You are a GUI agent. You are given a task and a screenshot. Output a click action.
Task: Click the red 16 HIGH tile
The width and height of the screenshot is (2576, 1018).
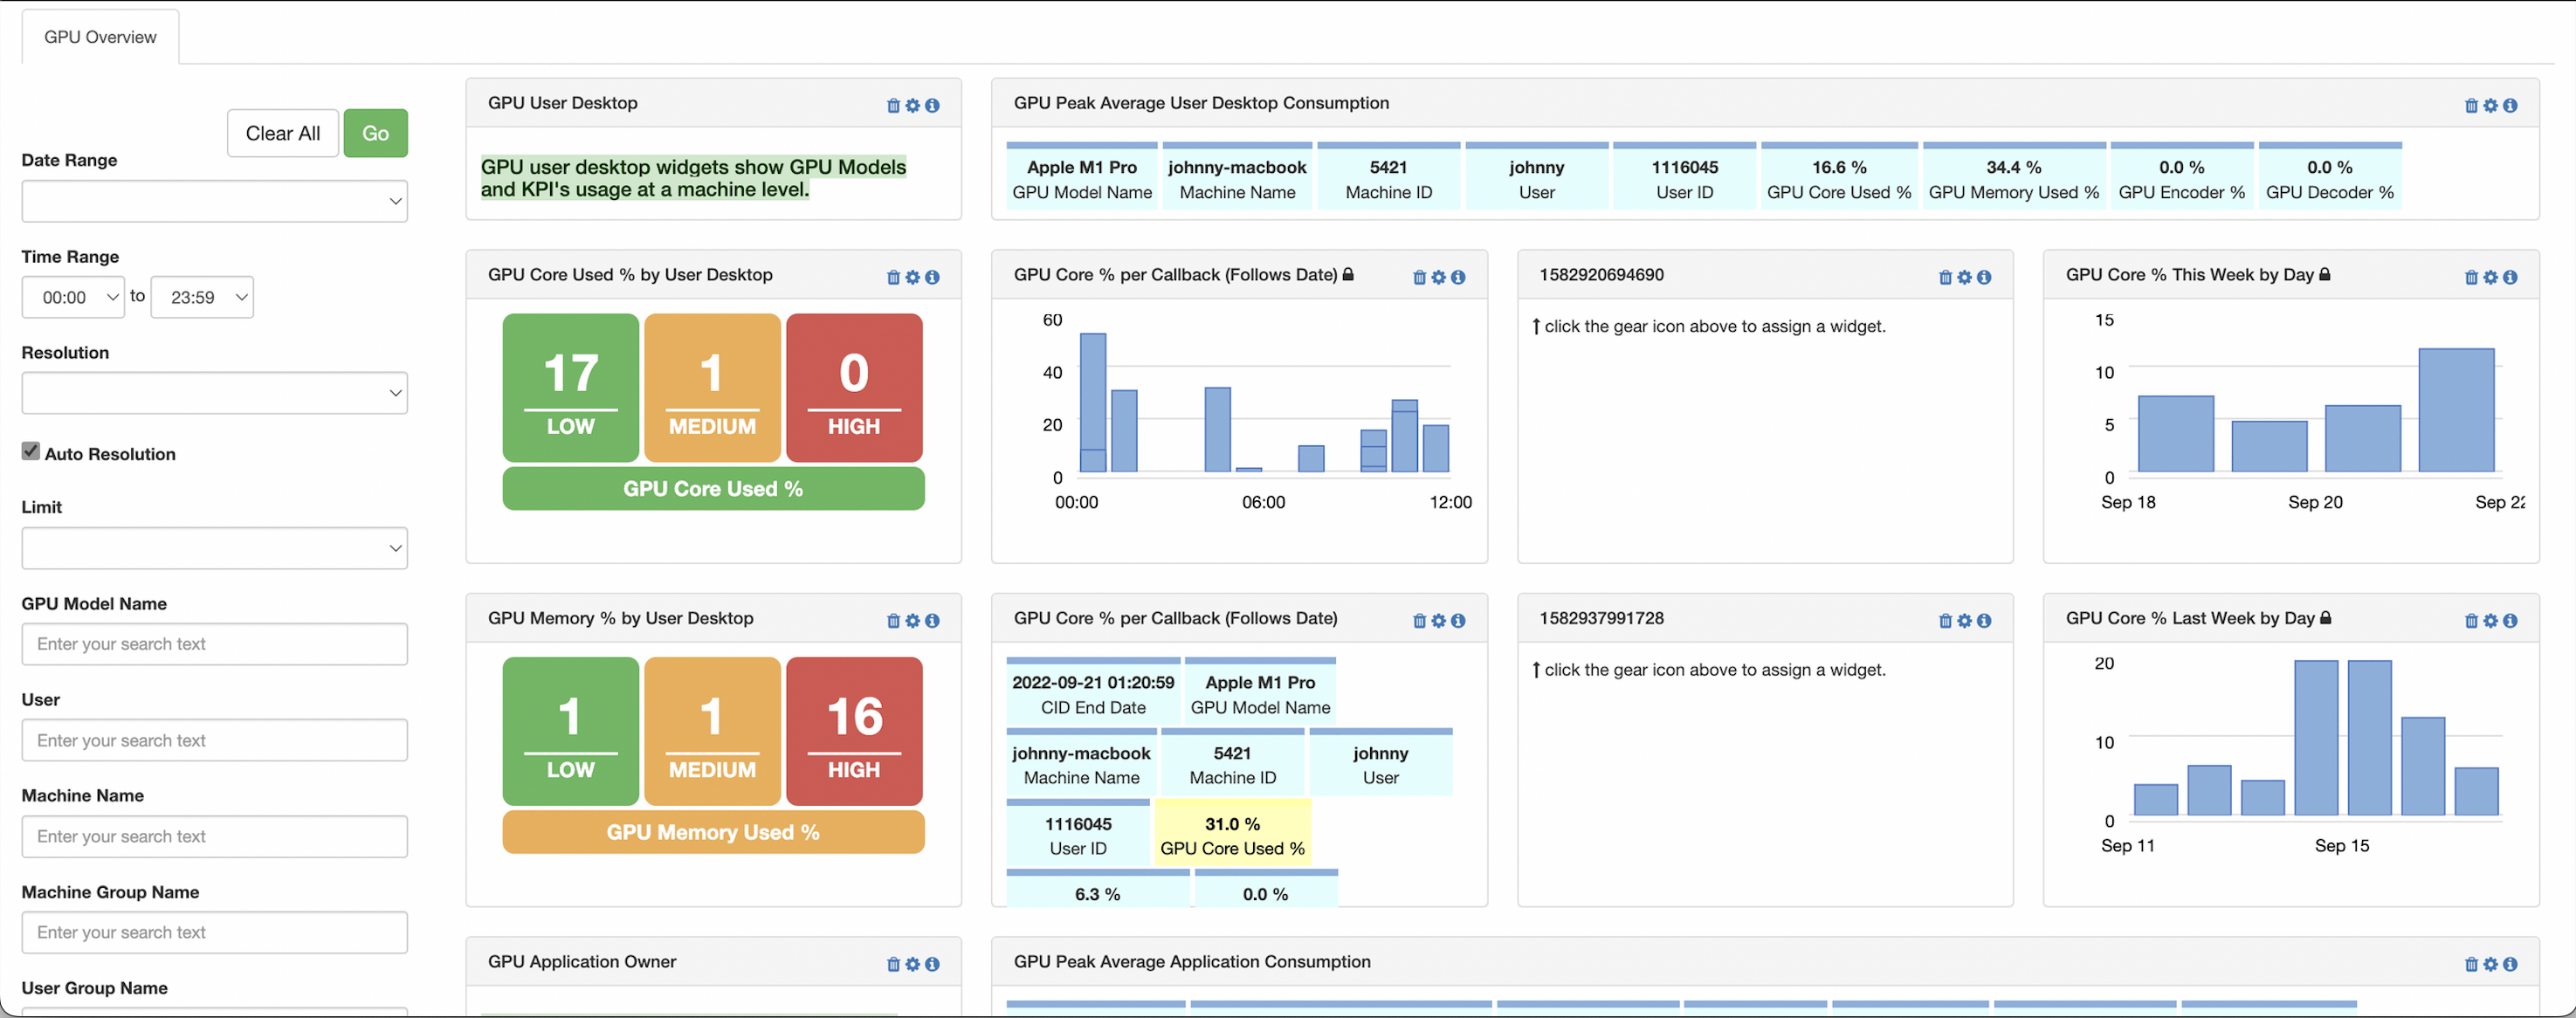(x=854, y=731)
